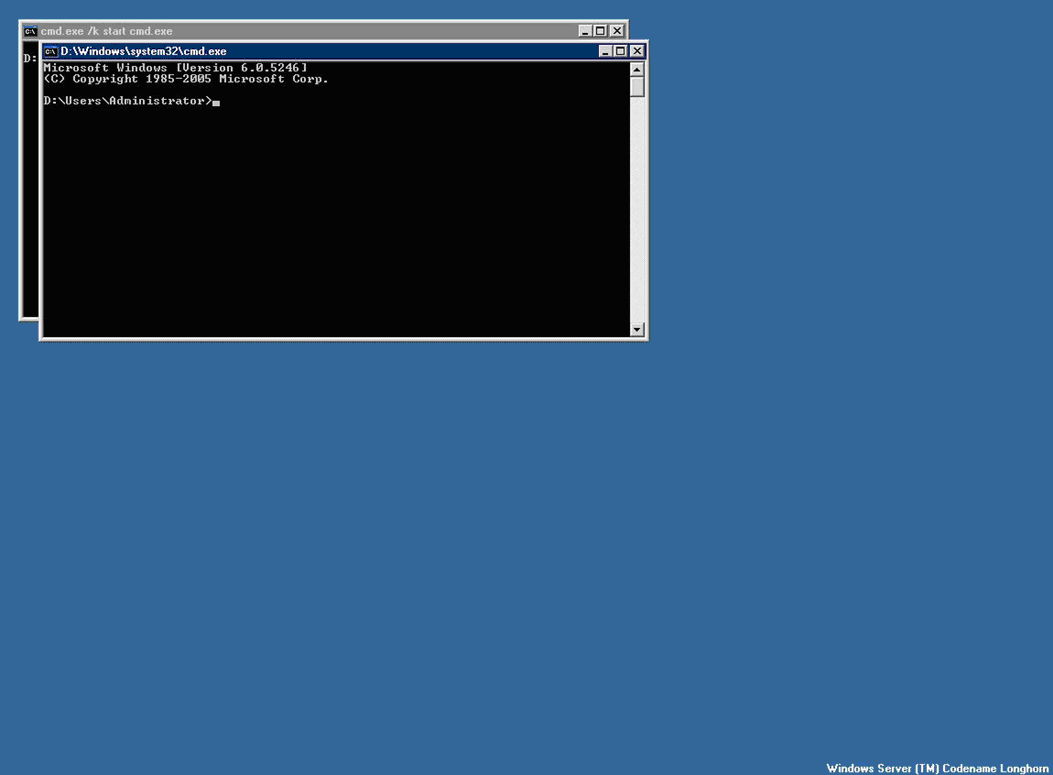Open system menu icon of background cmd.exe /k window
1053x775 pixels.
click(x=30, y=31)
